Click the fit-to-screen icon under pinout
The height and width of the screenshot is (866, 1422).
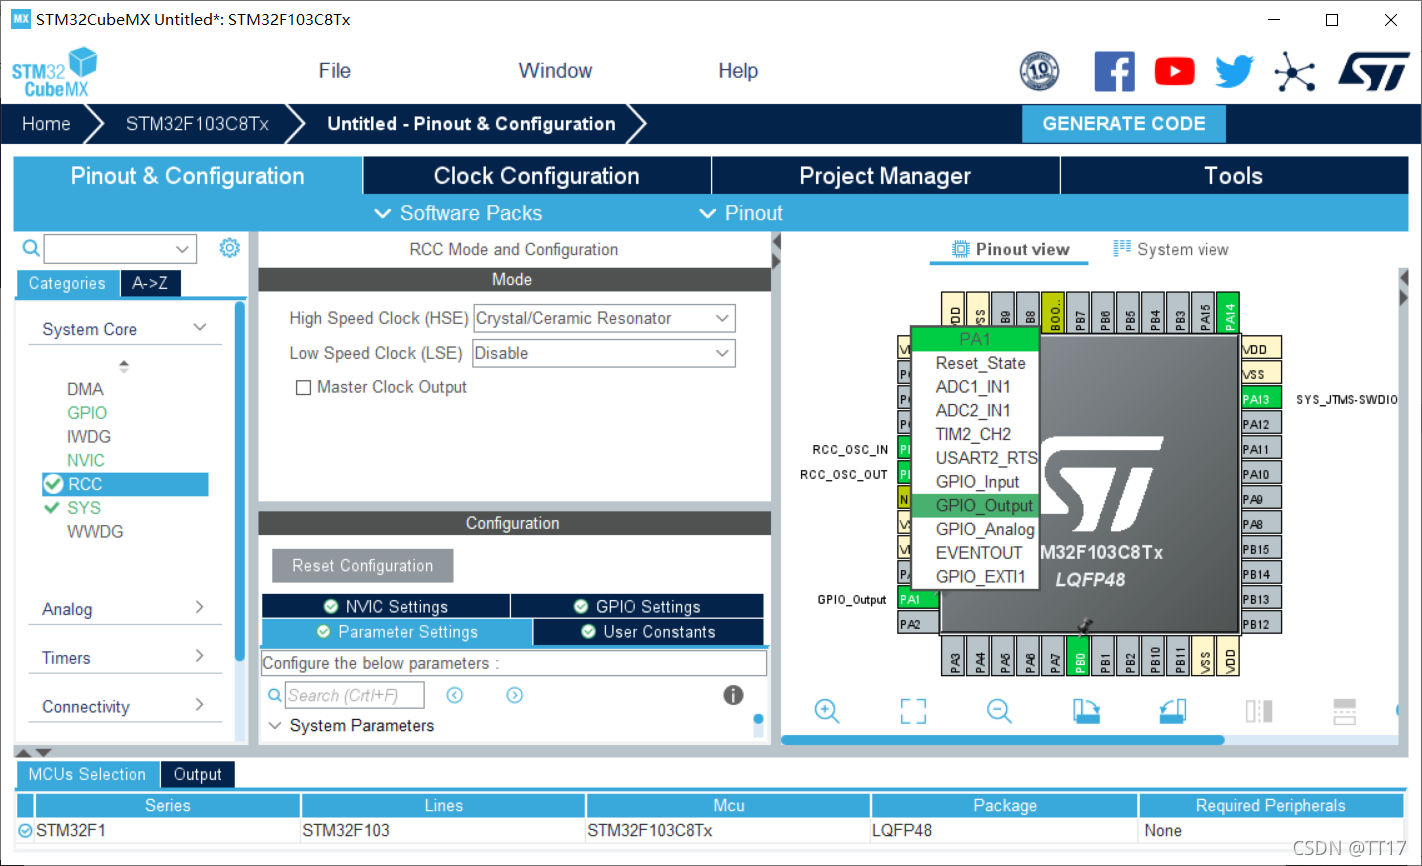tap(913, 711)
